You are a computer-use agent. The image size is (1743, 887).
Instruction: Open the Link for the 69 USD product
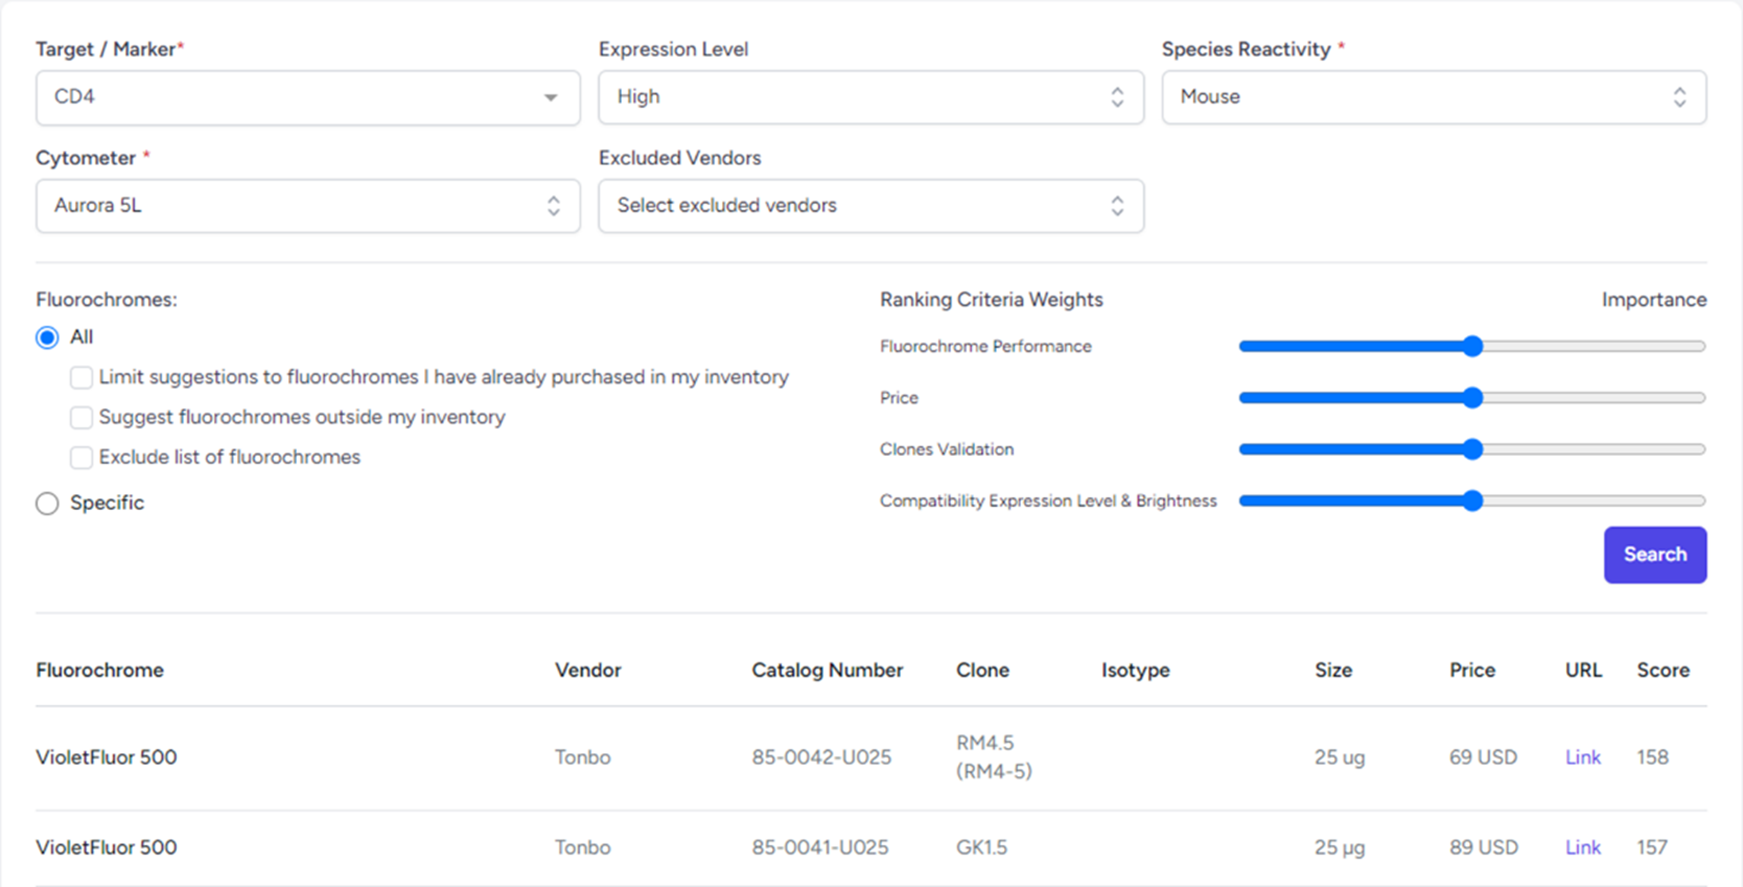1582,757
